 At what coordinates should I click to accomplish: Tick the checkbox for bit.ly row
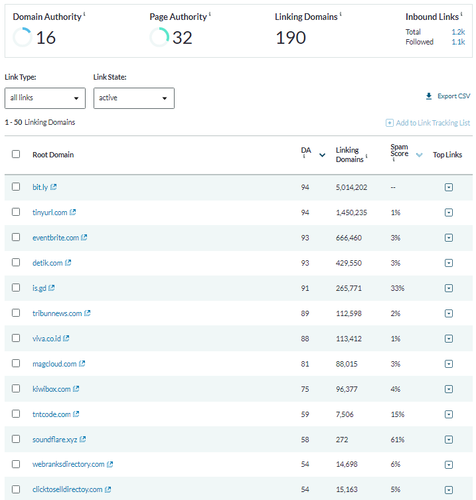pos(16,187)
